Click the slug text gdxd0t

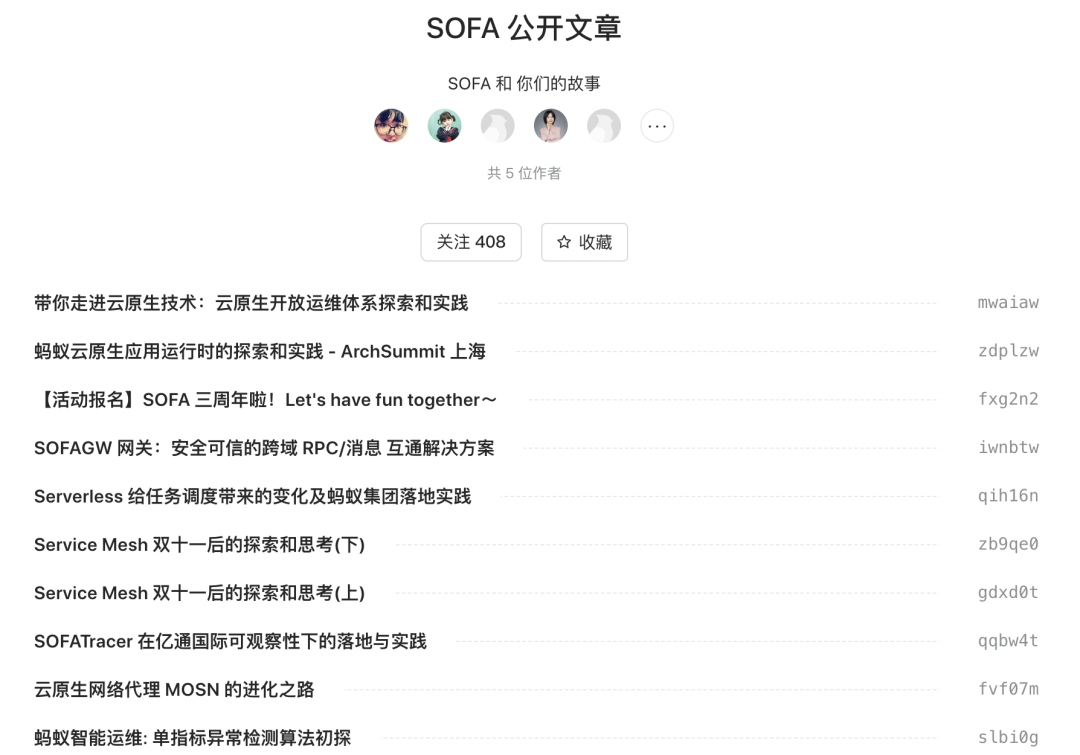pyautogui.click(x=1008, y=592)
